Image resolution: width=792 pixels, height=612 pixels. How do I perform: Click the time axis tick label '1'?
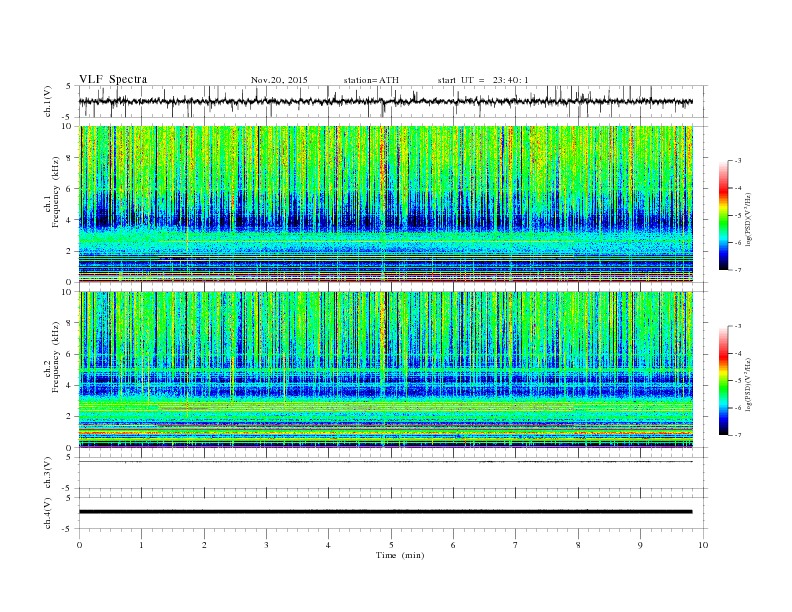click(x=141, y=545)
